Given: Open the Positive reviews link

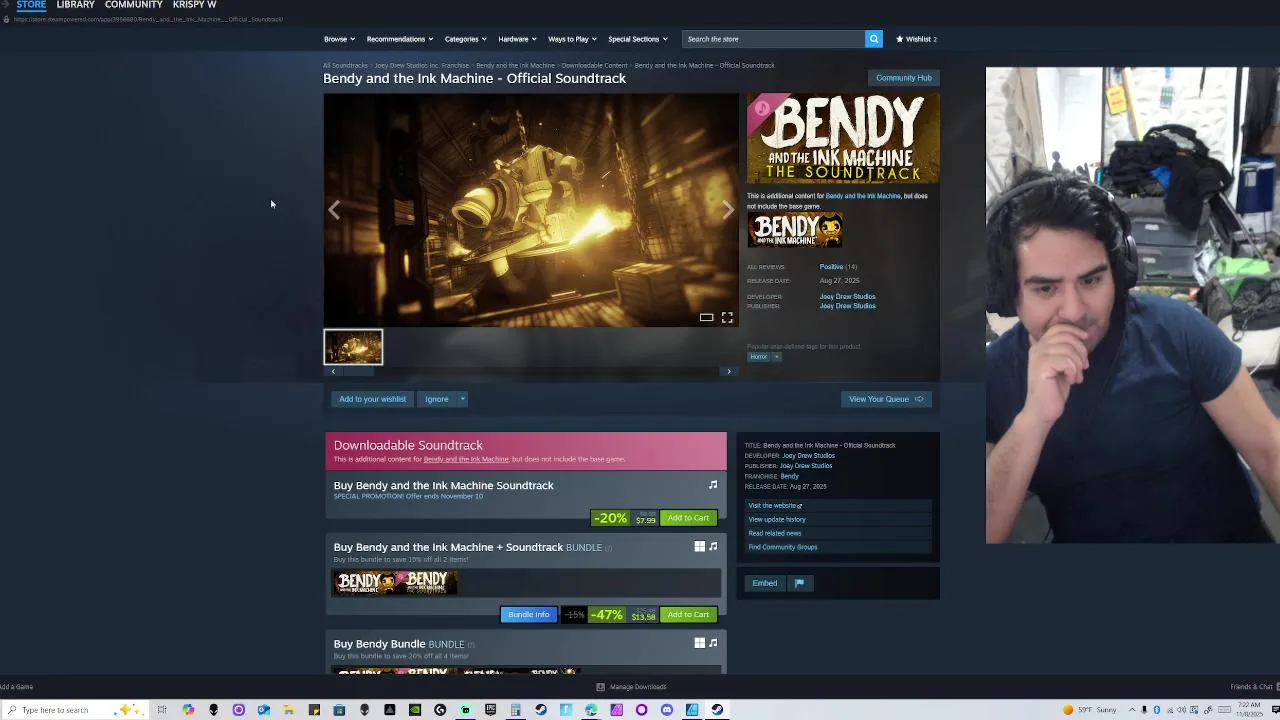Looking at the screenshot, I should point(831,267).
